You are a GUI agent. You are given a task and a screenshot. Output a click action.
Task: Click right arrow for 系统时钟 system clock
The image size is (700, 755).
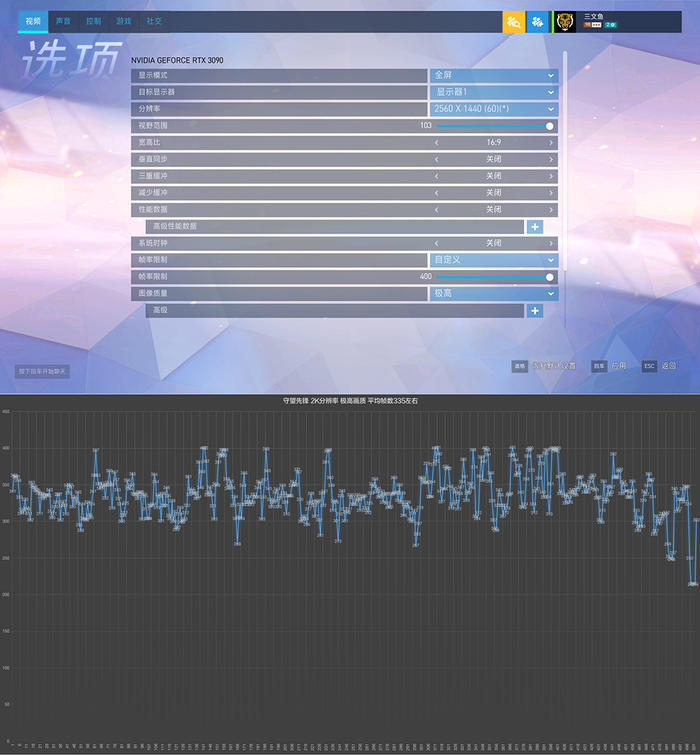click(x=551, y=243)
